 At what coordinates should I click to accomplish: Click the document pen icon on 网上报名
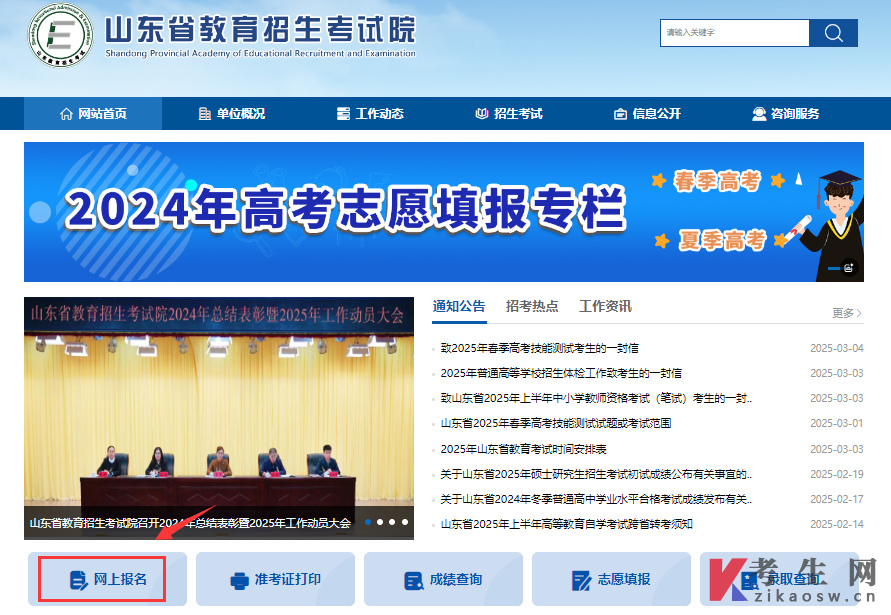pos(78,580)
